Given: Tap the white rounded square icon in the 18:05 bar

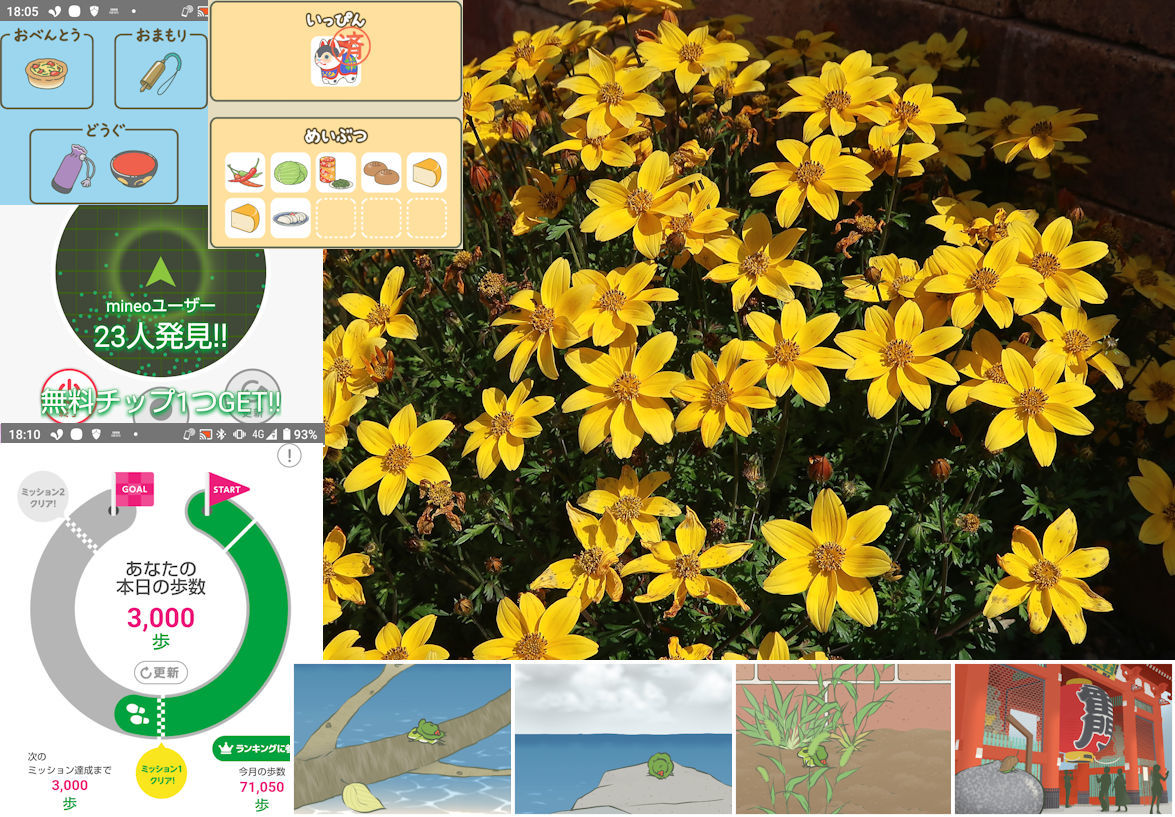Looking at the screenshot, I should tap(74, 11).
